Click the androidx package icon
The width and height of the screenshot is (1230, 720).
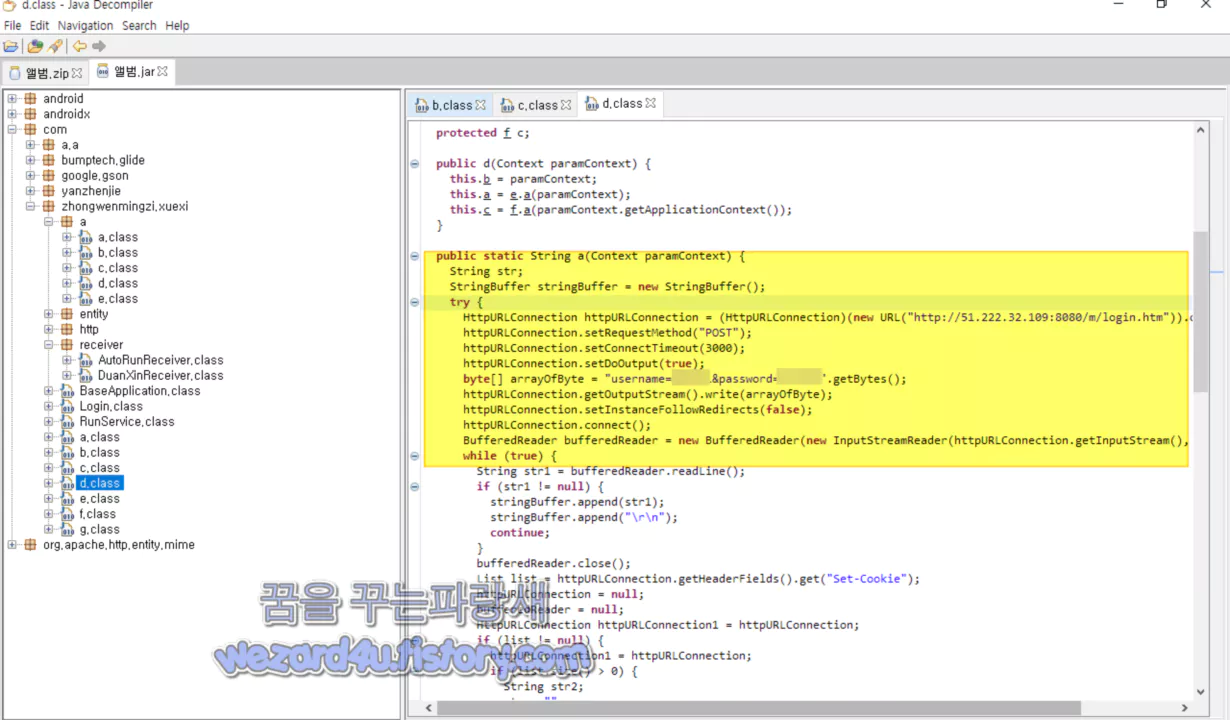click(x=31, y=114)
